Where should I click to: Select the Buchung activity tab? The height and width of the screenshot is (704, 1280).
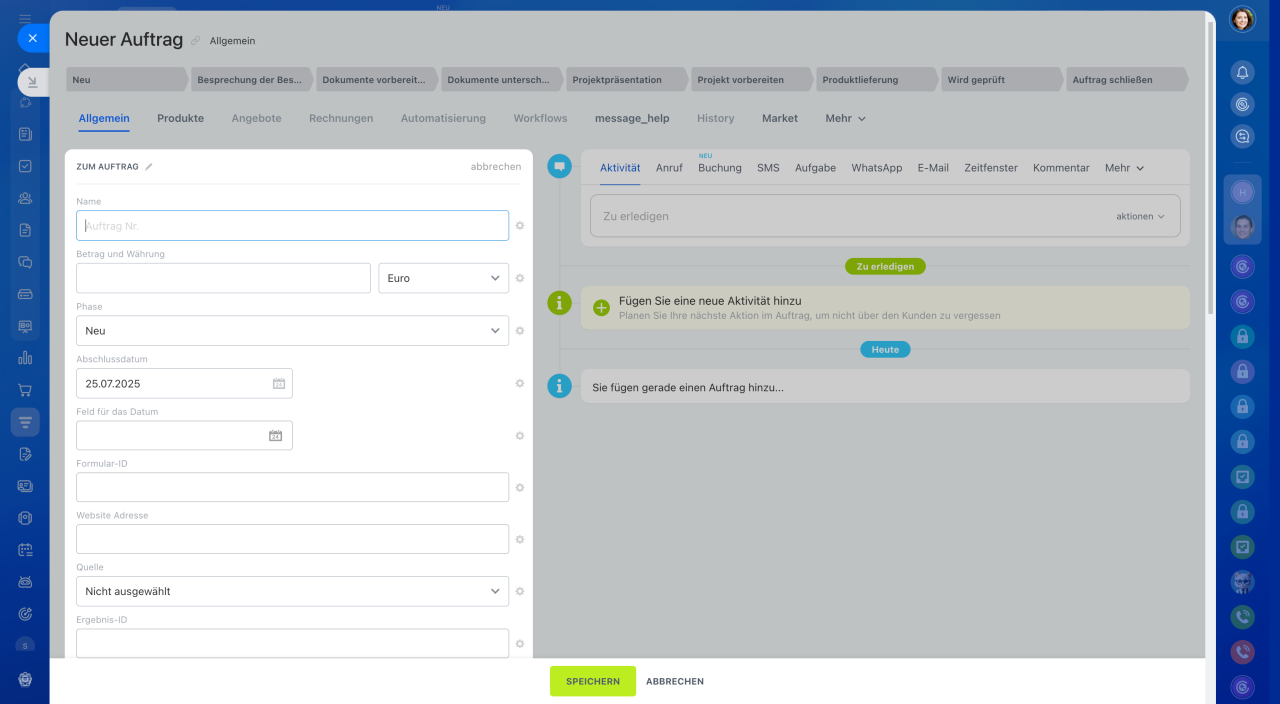click(720, 168)
